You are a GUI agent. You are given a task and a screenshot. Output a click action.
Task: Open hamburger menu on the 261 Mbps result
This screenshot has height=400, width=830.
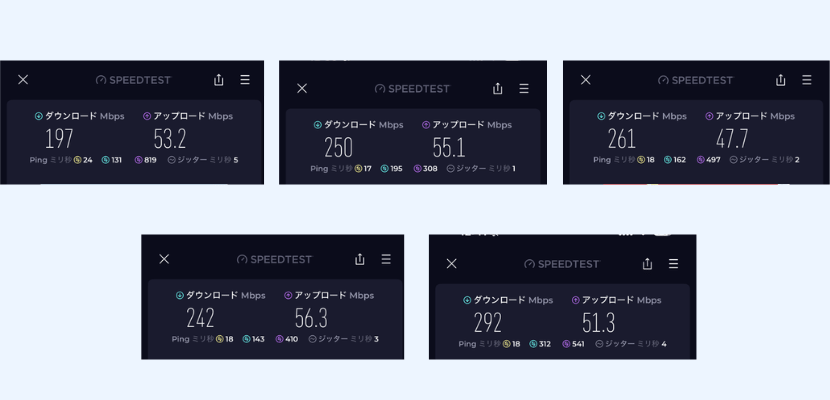[808, 80]
